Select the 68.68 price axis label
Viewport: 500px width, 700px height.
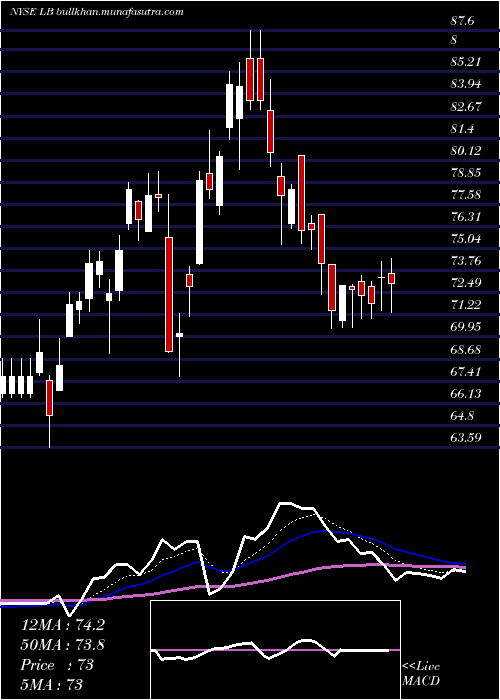(466, 349)
